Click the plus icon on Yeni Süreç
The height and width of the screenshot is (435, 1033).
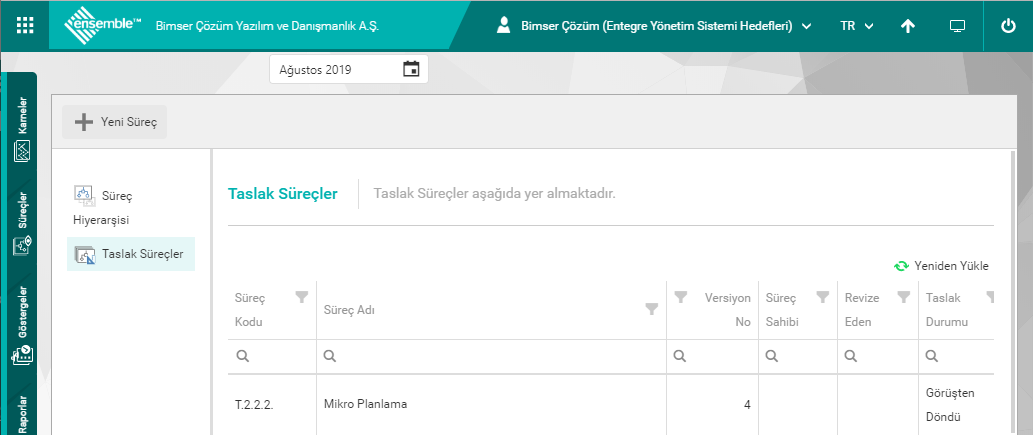point(84,122)
